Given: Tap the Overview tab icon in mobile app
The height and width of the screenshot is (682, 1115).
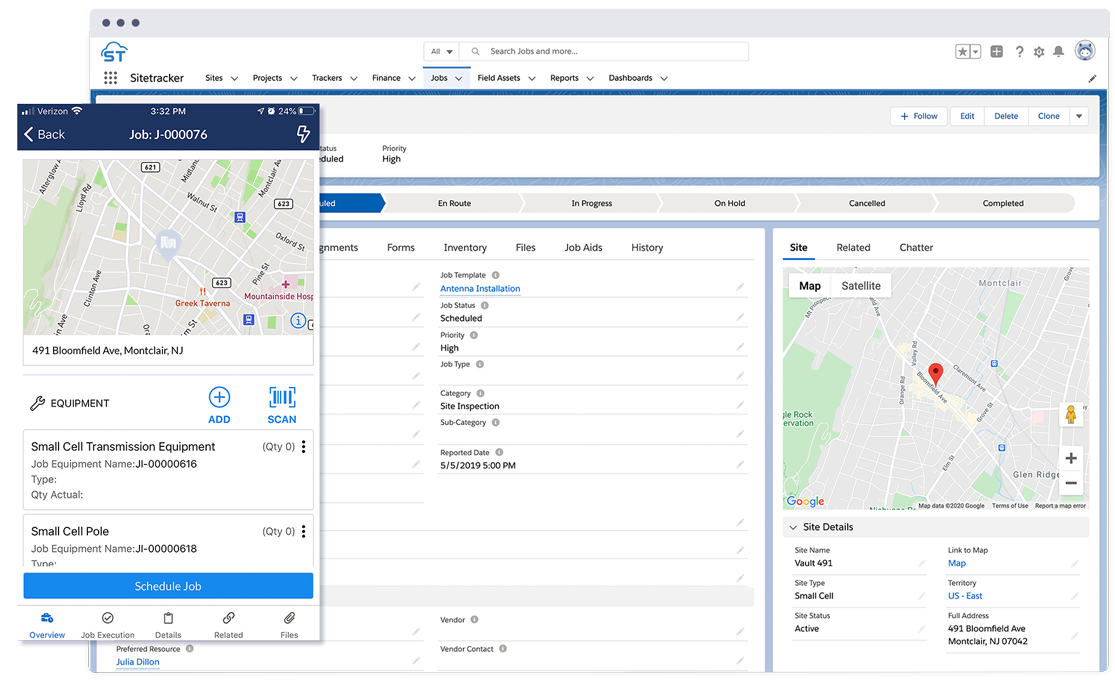Looking at the screenshot, I should tap(47, 618).
